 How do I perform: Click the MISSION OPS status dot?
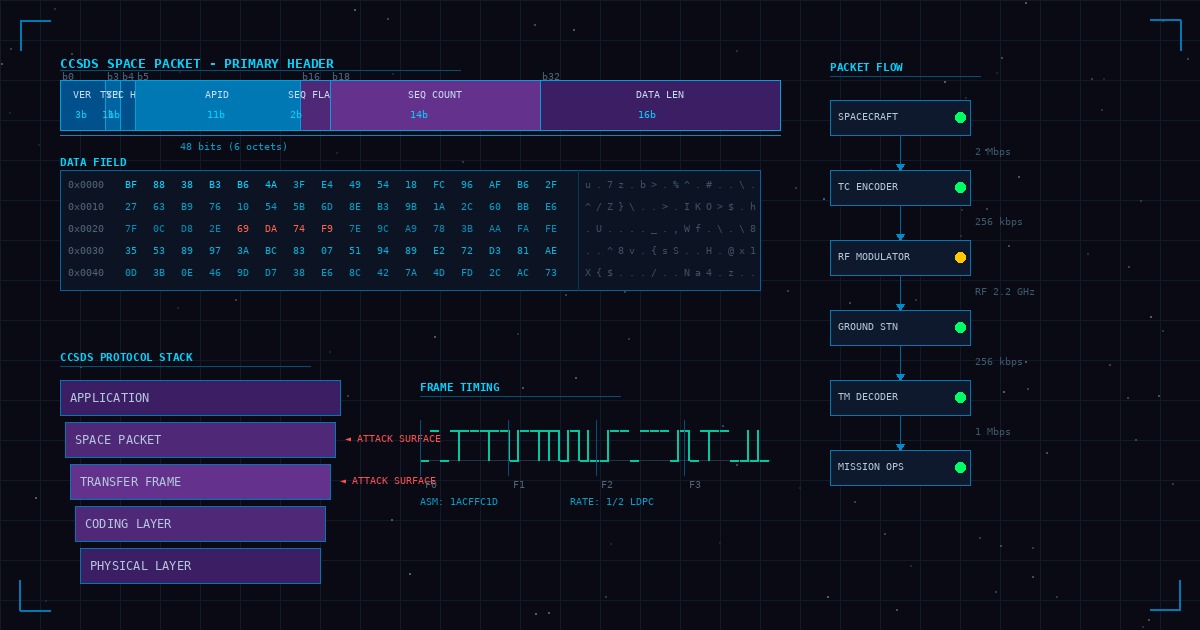coord(960,468)
